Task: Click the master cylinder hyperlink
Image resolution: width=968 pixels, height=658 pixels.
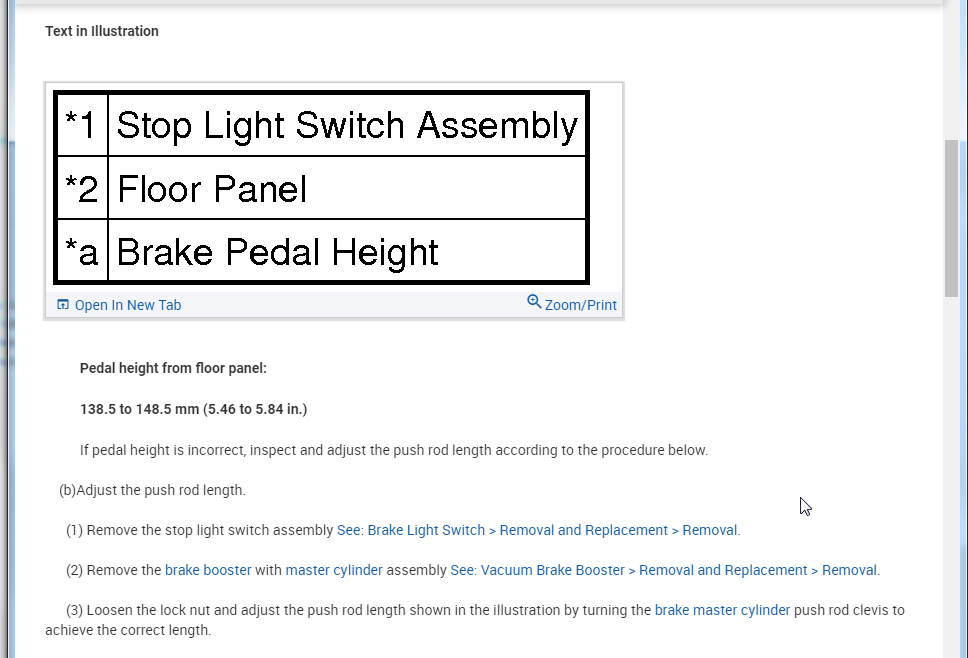Action: (333, 570)
